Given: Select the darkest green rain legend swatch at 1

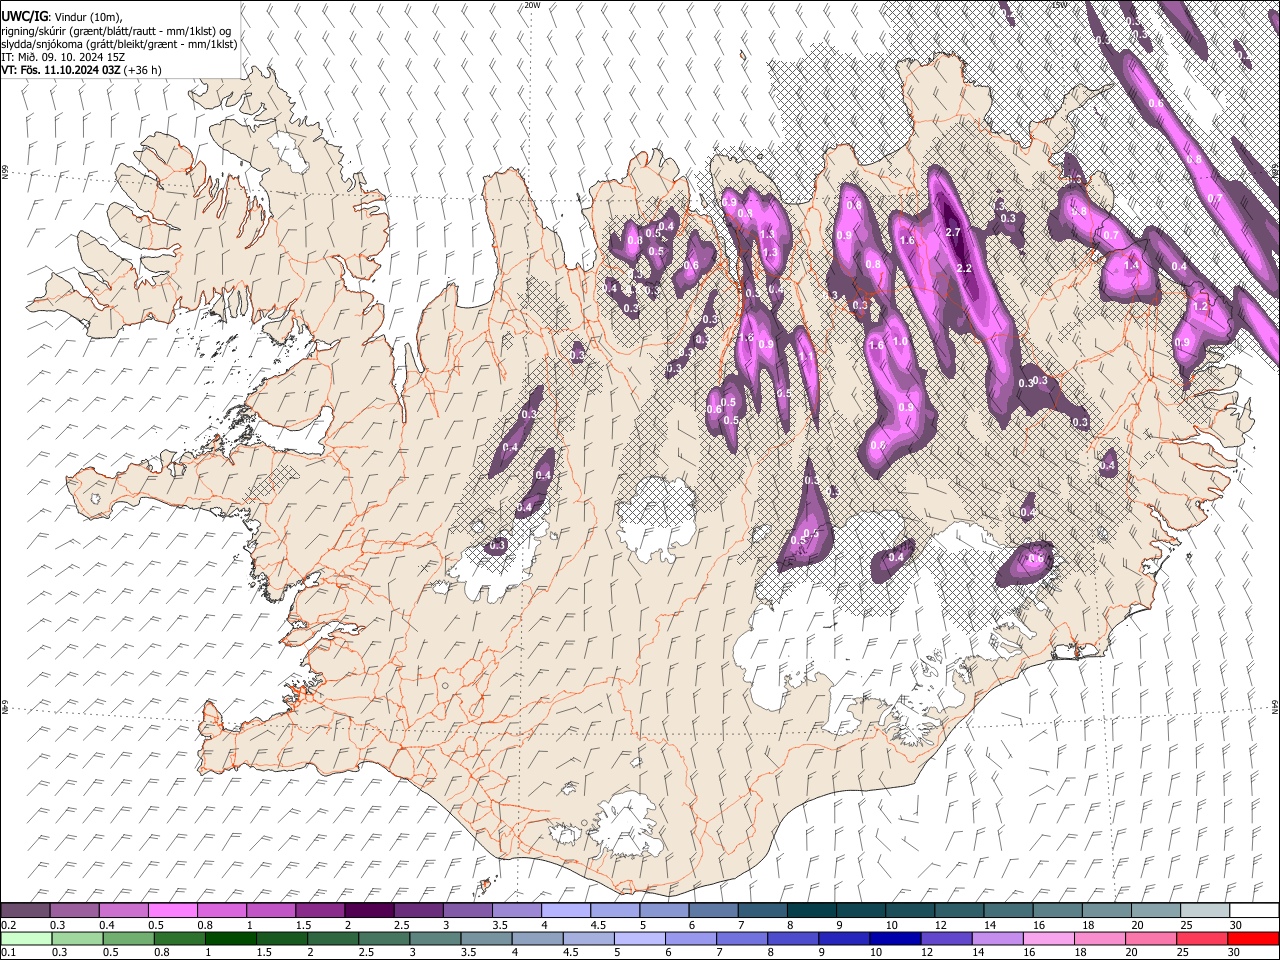Looking at the screenshot, I should [x=230, y=938].
